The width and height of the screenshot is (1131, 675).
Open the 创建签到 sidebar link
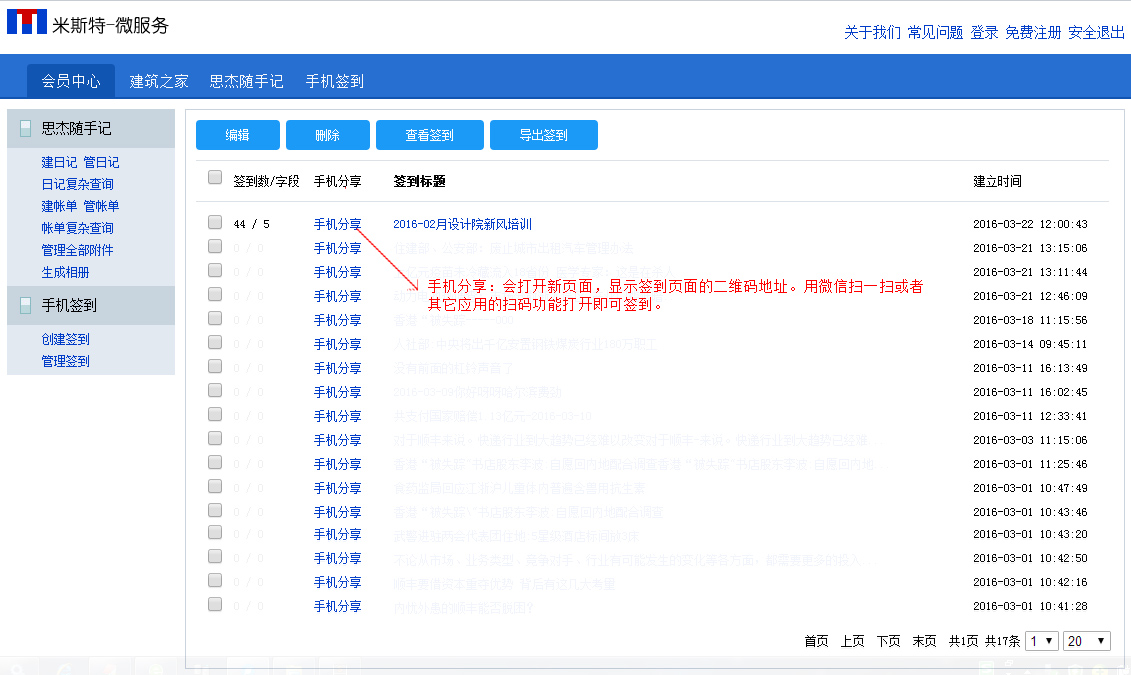(x=65, y=339)
